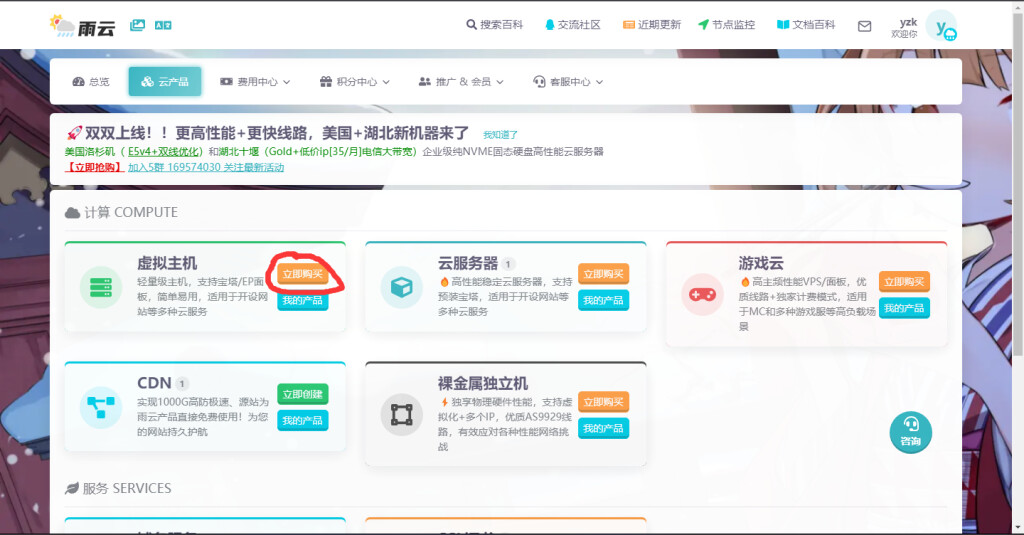The width and height of the screenshot is (1024, 535).
Task: Click the rocket icon in announcement
Action: 74,133
